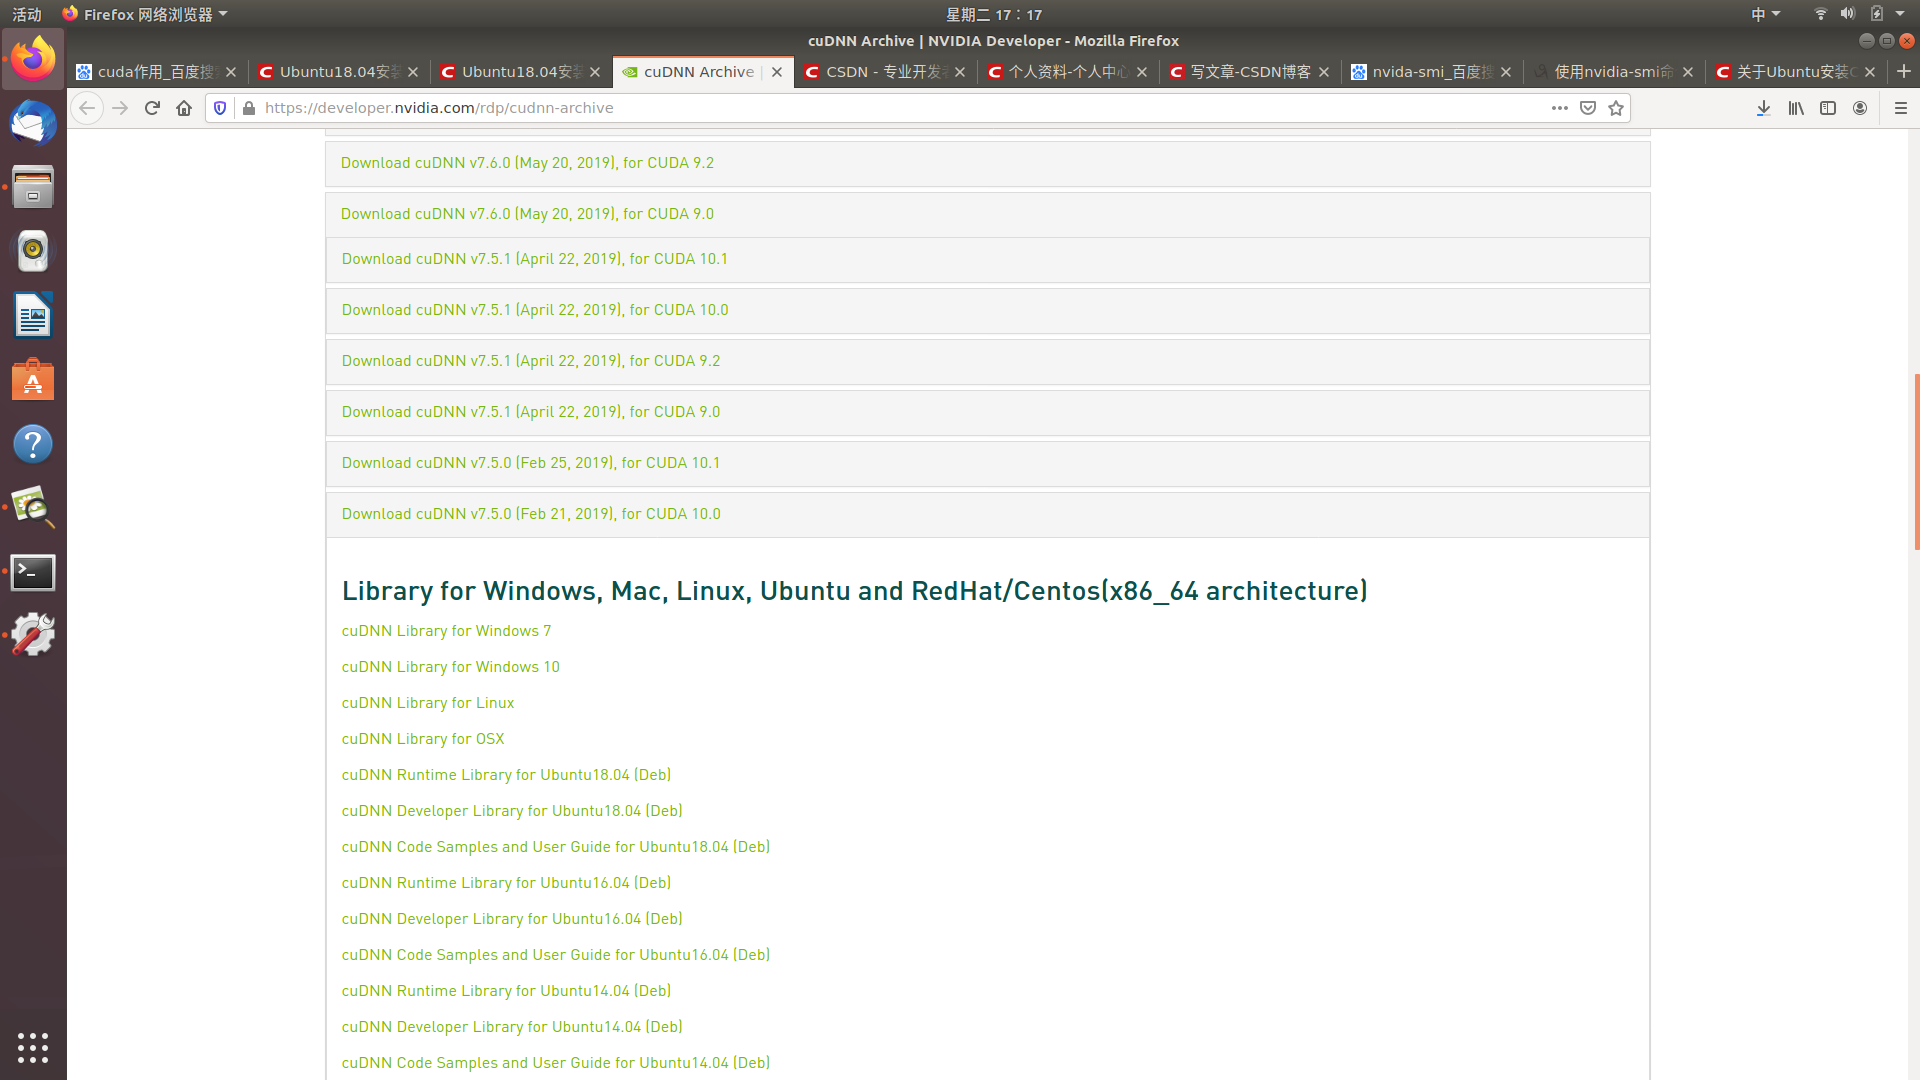The width and height of the screenshot is (1920, 1080).
Task: Bookmark this page with star icon
Action: (x=1616, y=108)
